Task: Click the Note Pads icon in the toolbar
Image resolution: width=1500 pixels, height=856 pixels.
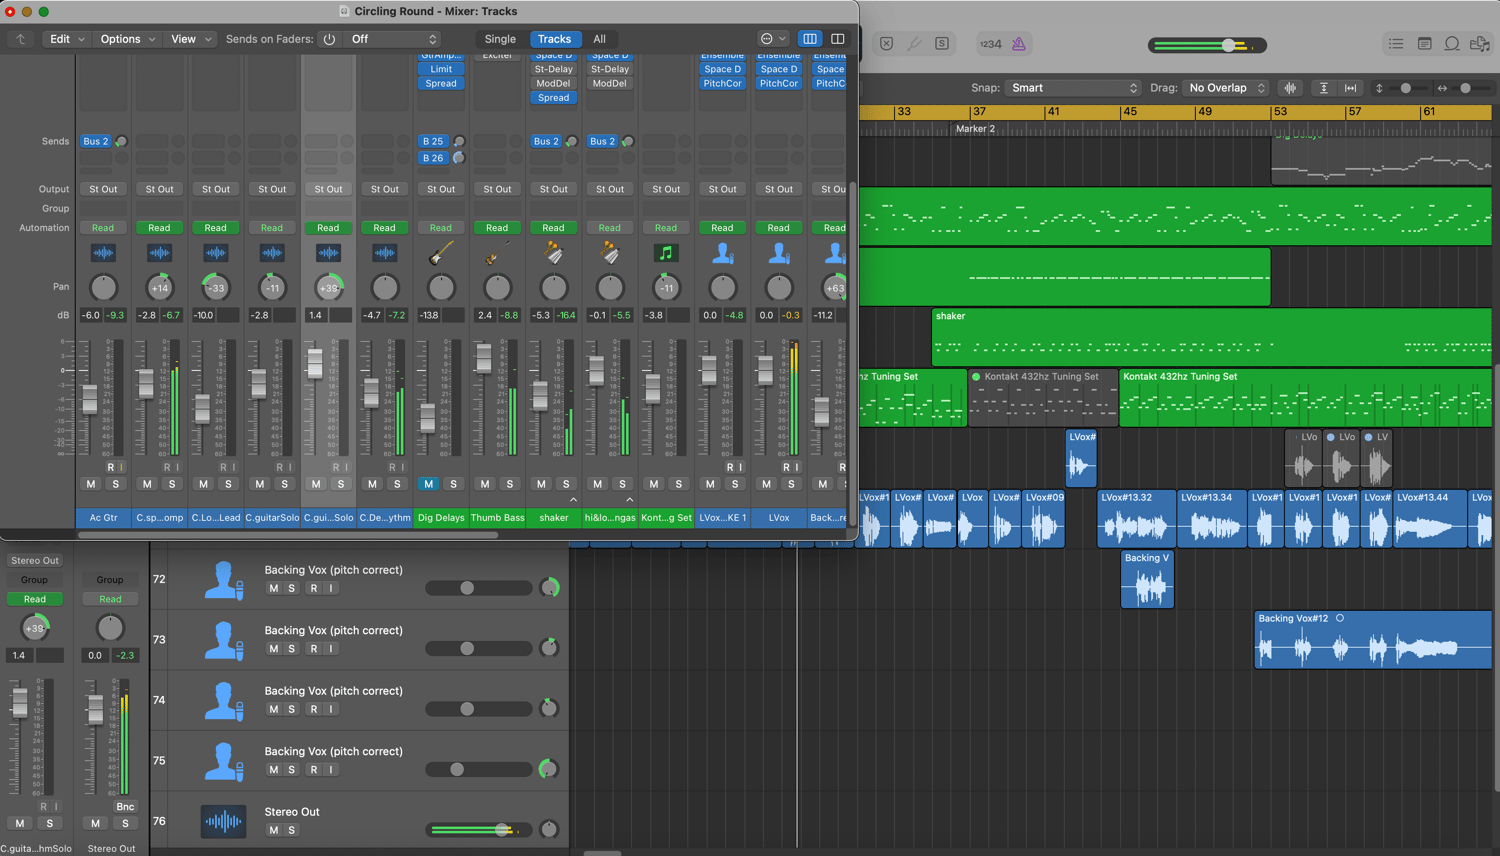Action: click(1424, 44)
